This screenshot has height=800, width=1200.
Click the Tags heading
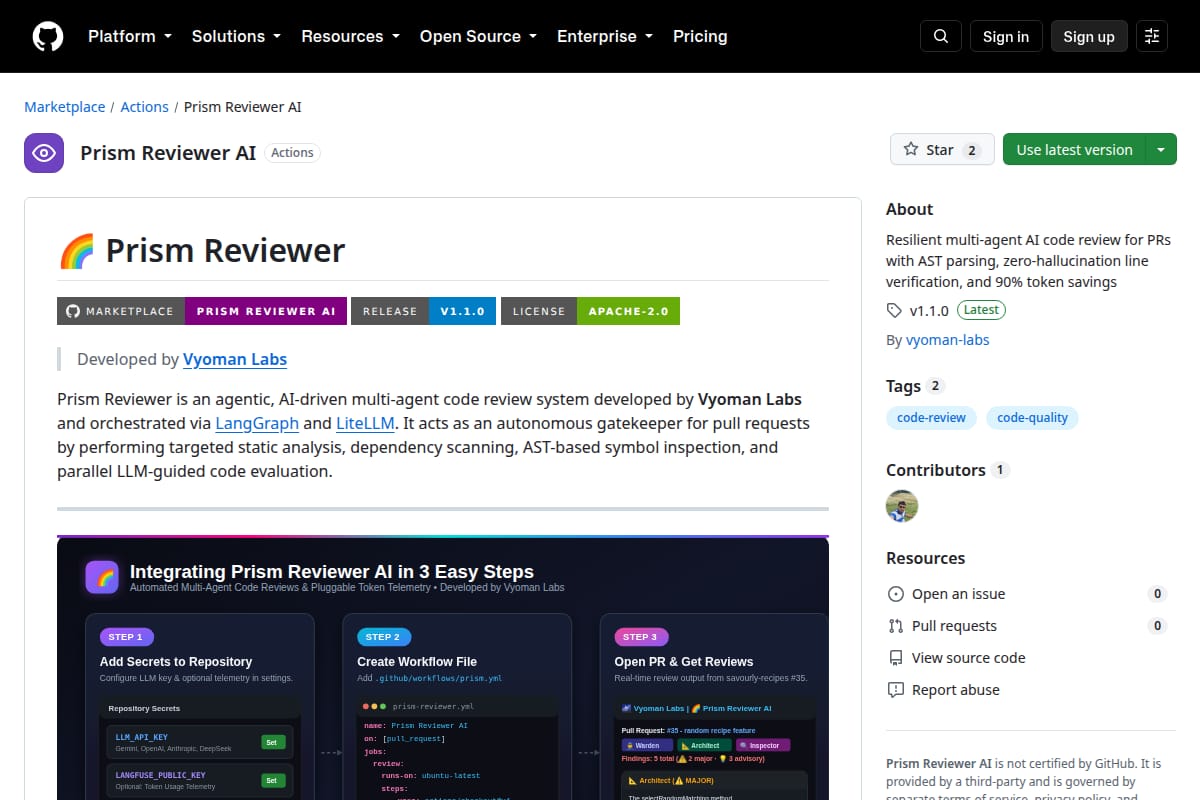(x=904, y=386)
